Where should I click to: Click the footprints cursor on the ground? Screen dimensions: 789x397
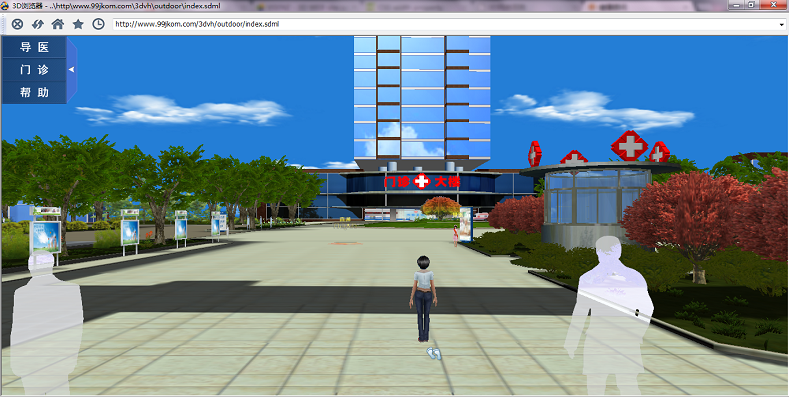coord(434,354)
